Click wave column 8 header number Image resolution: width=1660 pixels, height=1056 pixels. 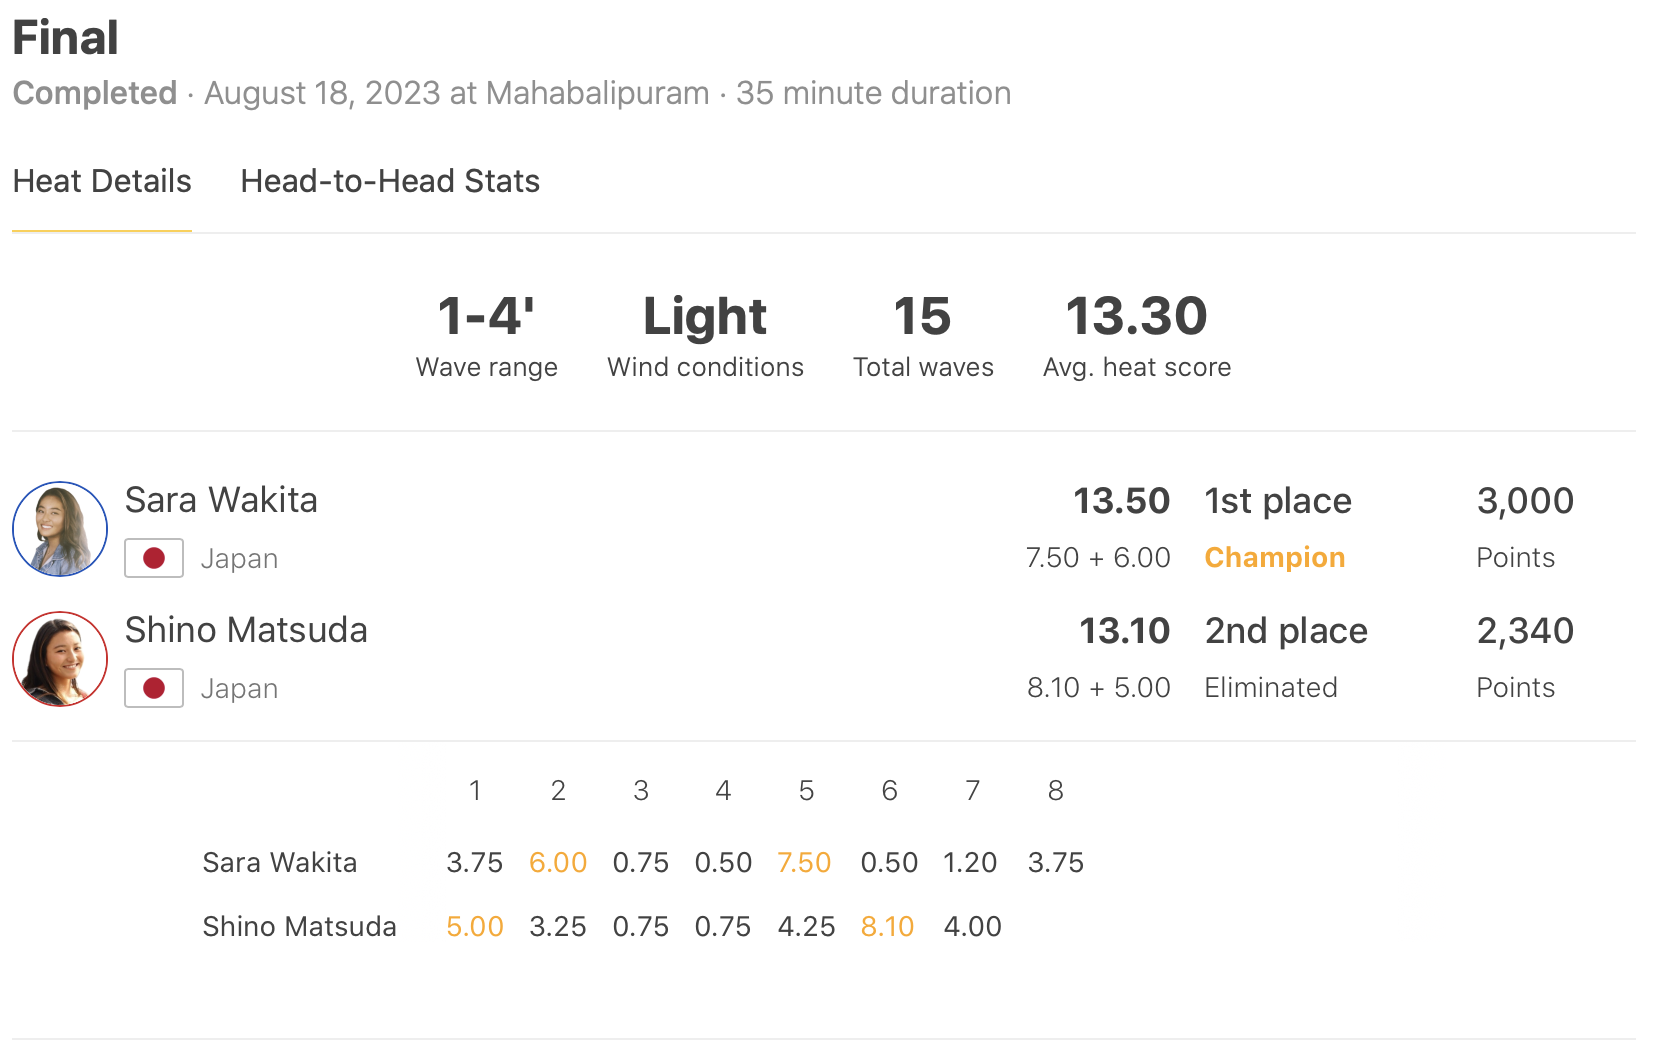click(1055, 791)
